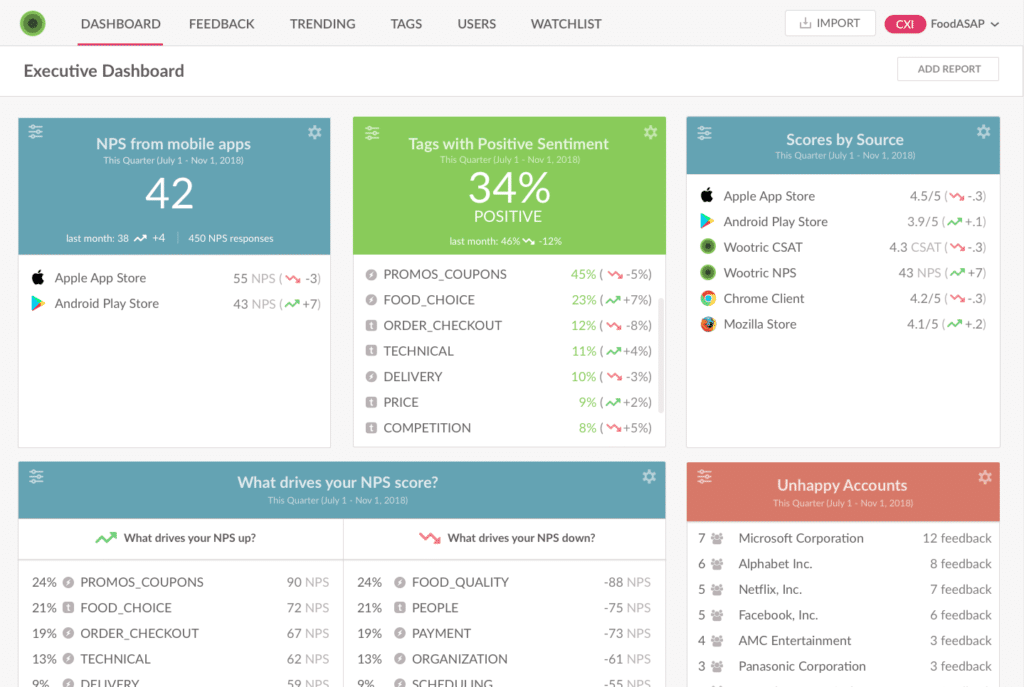Click the green app logo in top-left corner
The width and height of the screenshot is (1024, 687).
(34, 22)
